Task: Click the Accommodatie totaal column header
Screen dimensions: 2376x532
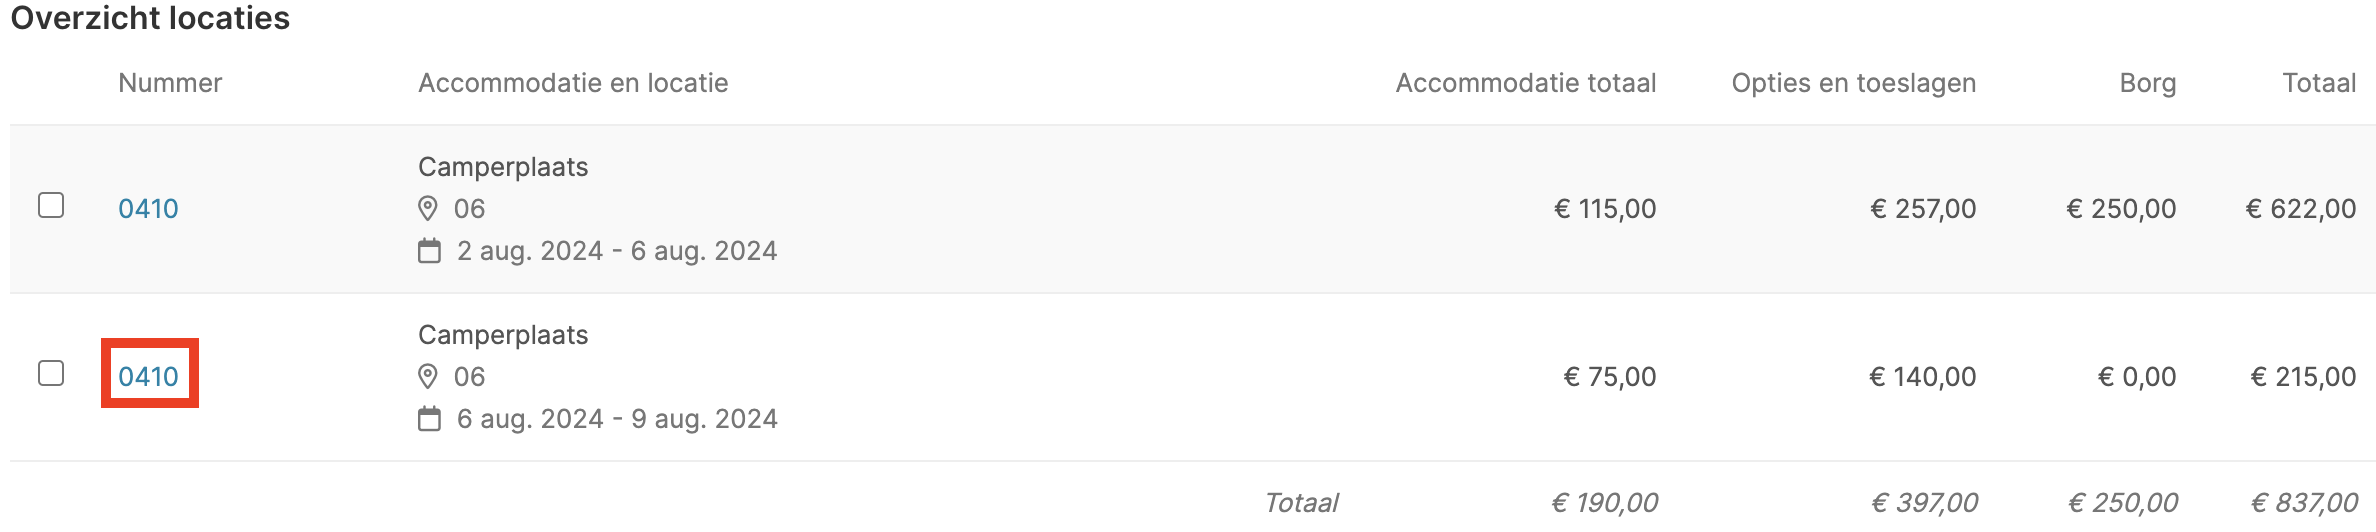Action: [1526, 83]
